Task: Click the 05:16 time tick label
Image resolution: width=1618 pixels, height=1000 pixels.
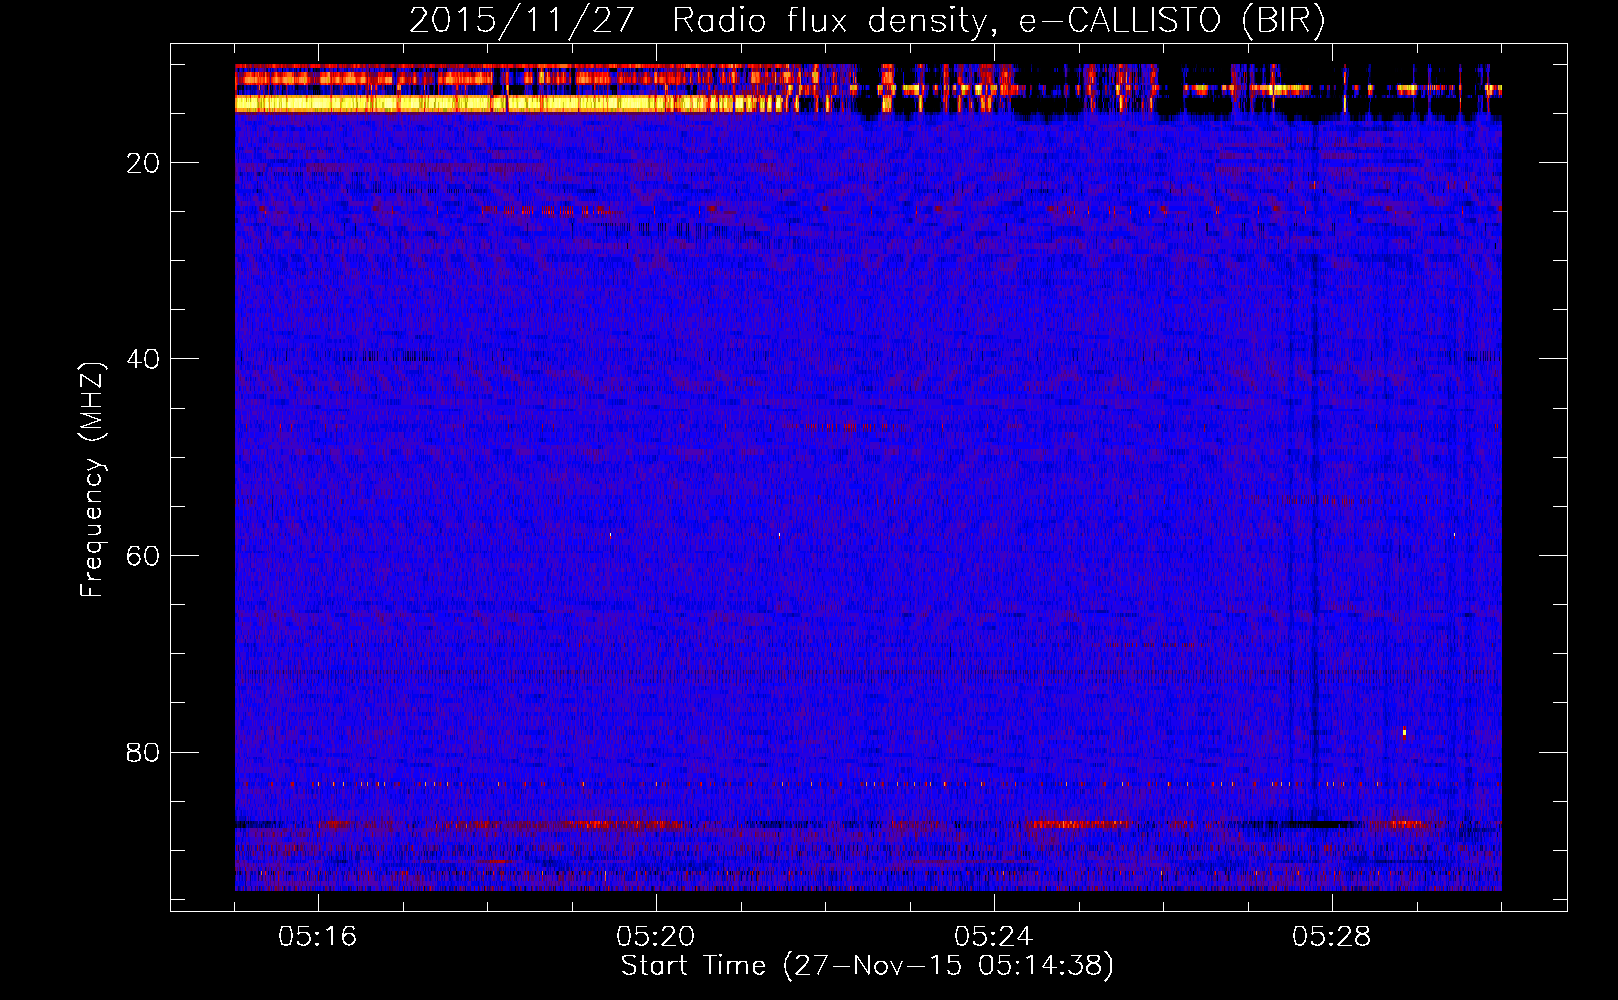Action: point(318,937)
